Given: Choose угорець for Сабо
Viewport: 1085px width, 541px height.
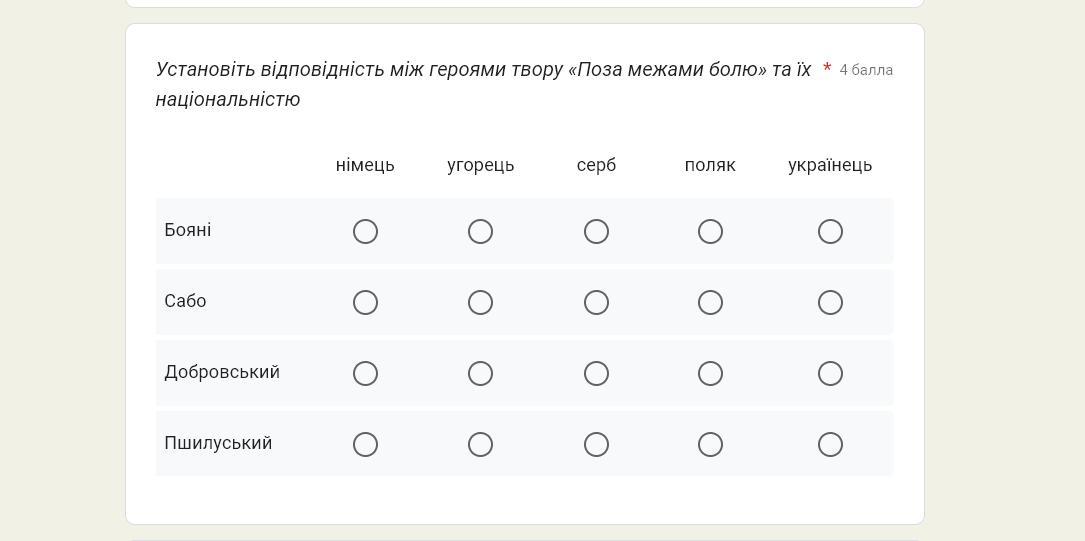Looking at the screenshot, I should [x=480, y=303].
